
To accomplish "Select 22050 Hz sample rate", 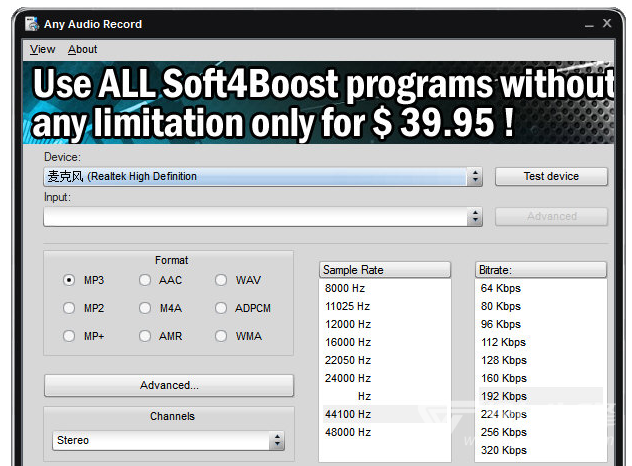I will point(385,360).
